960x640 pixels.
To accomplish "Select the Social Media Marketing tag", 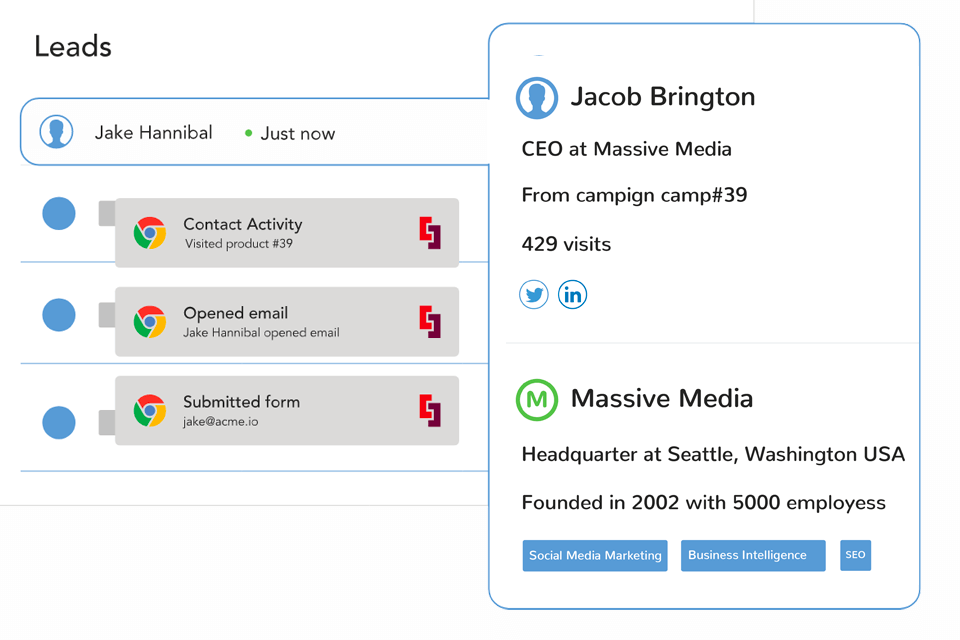I will pos(595,556).
